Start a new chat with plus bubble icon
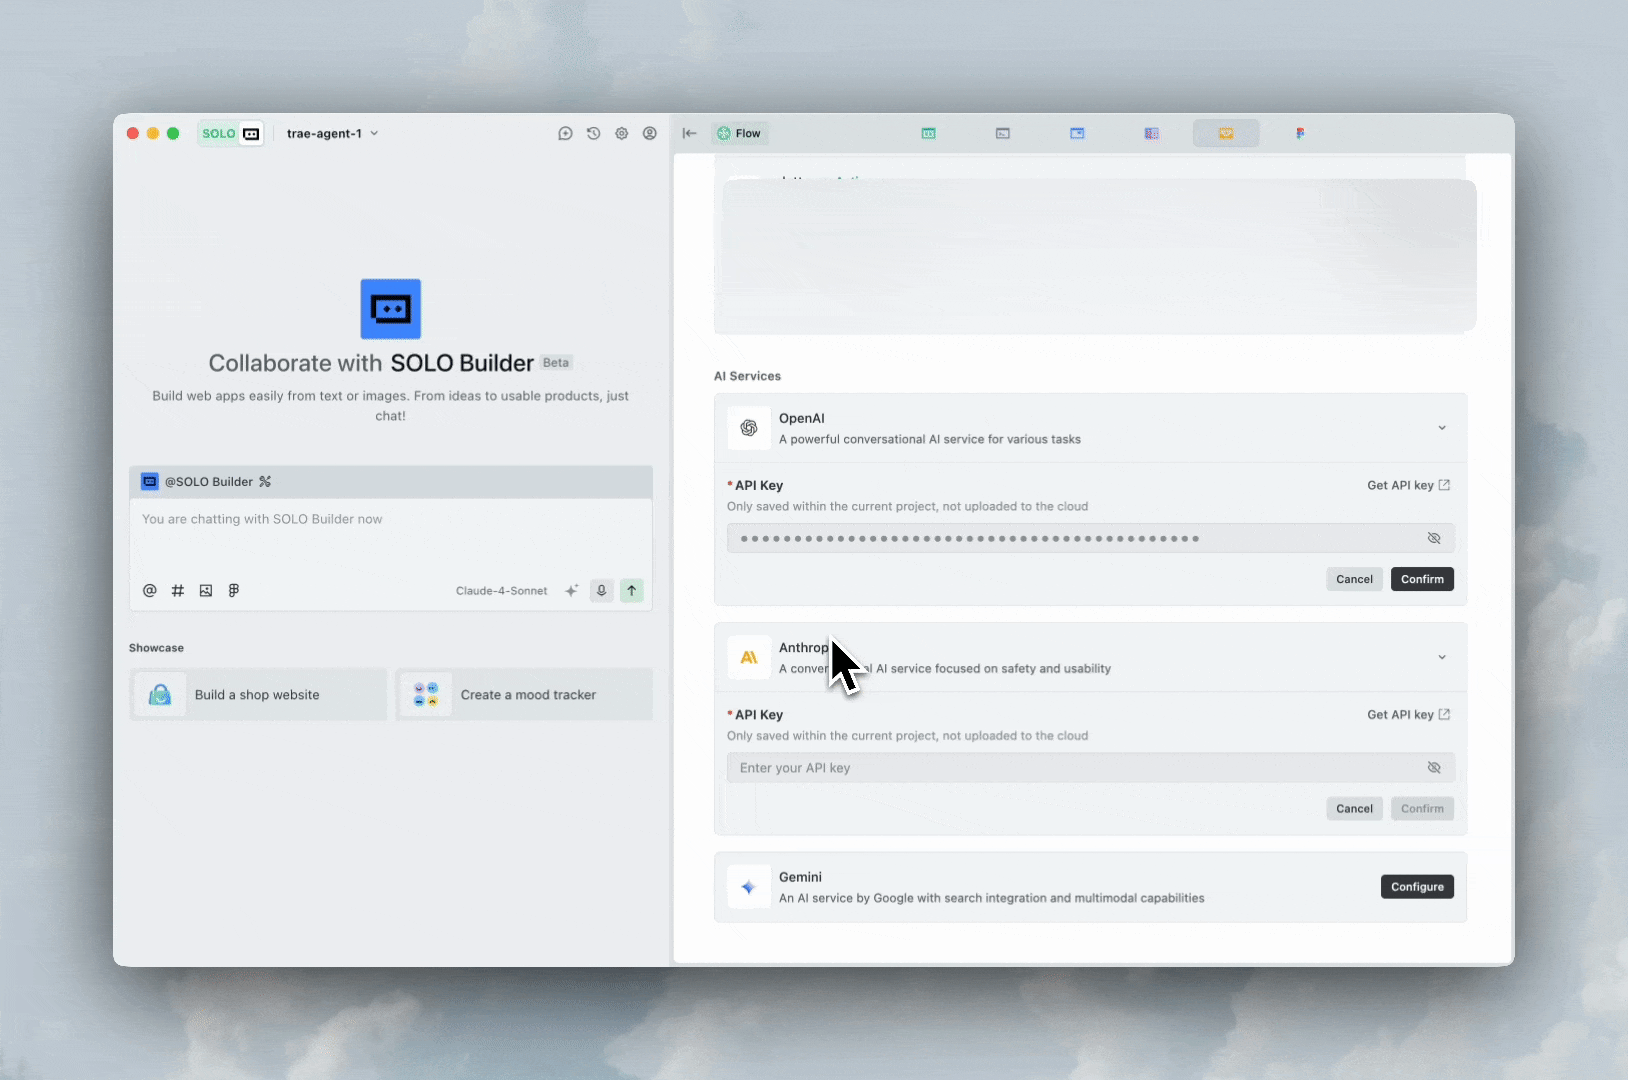The width and height of the screenshot is (1628, 1080). pyautogui.click(x=565, y=134)
